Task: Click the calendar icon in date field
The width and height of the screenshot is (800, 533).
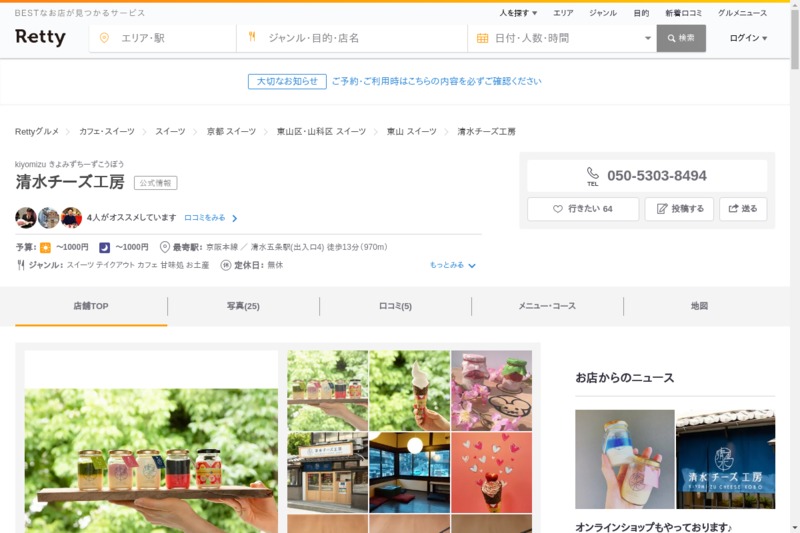Action: (483, 38)
